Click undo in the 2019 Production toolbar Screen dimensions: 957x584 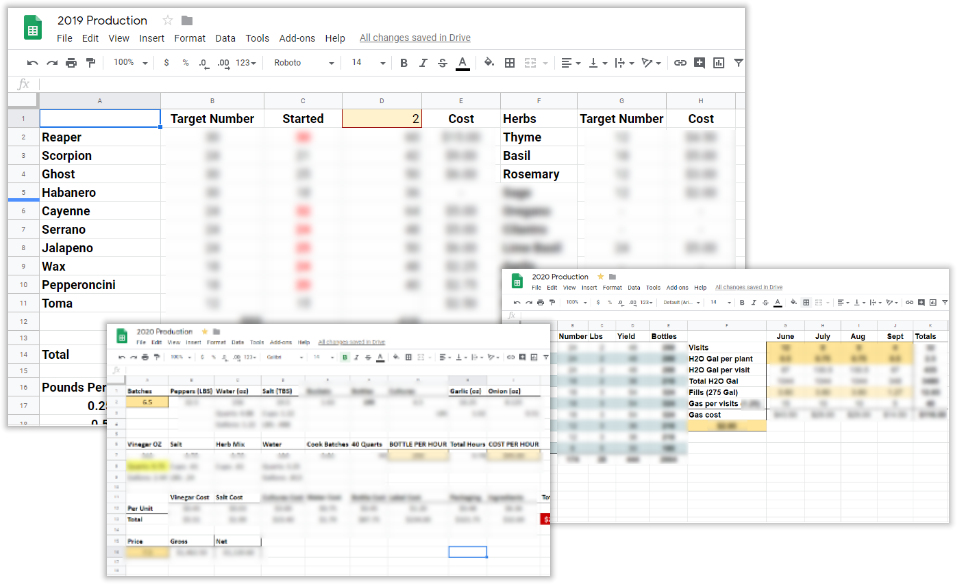pos(30,63)
